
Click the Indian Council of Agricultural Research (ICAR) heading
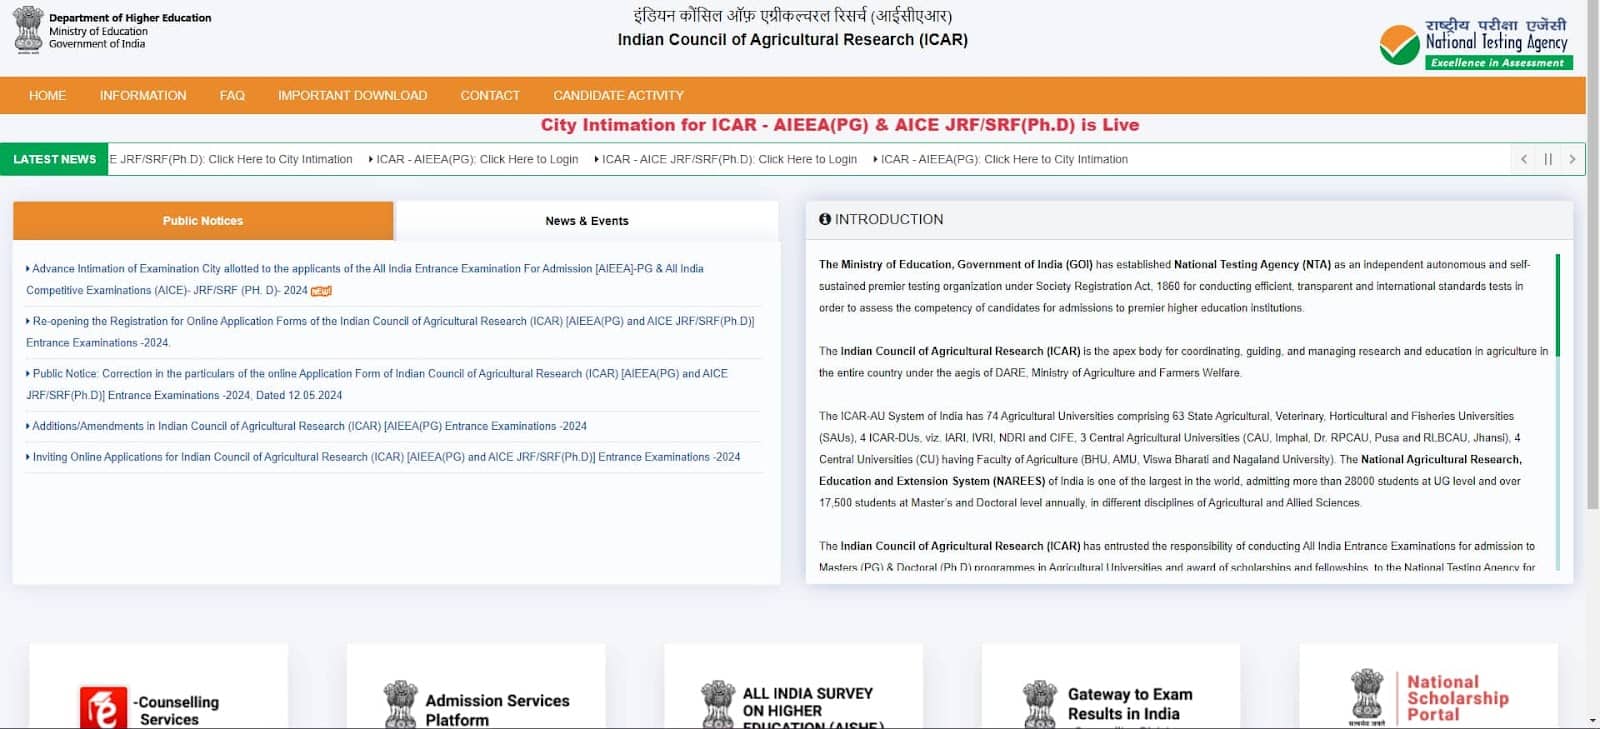(x=792, y=40)
